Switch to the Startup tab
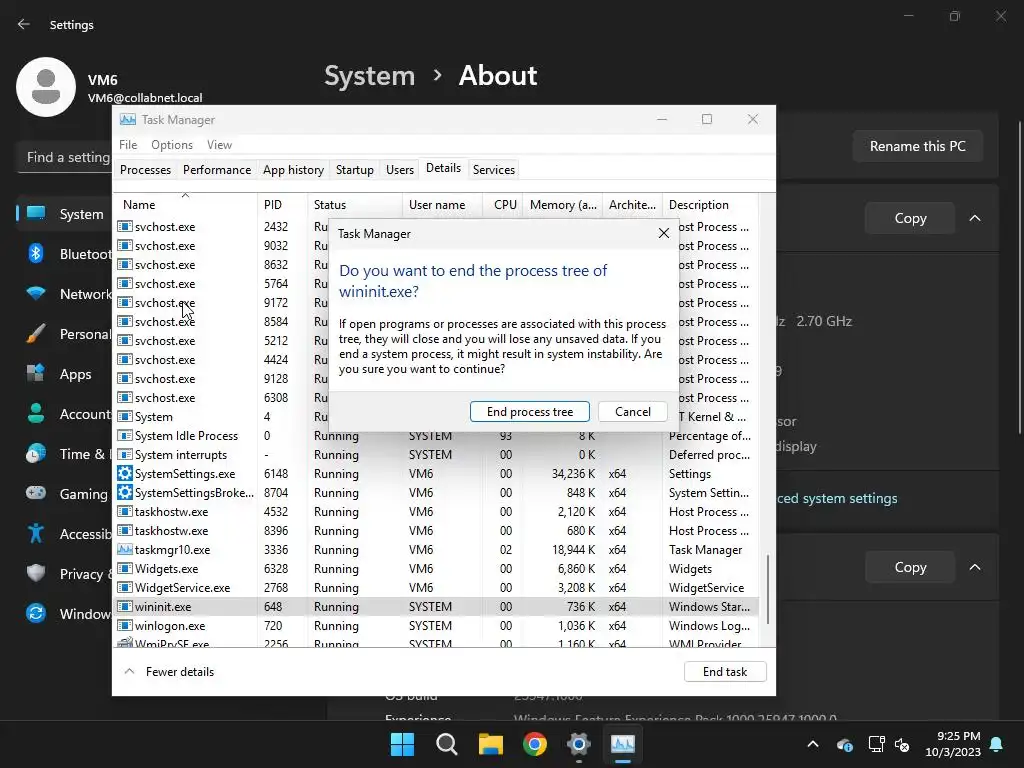Image resolution: width=1024 pixels, height=768 pixels. (x=355, y=170)
